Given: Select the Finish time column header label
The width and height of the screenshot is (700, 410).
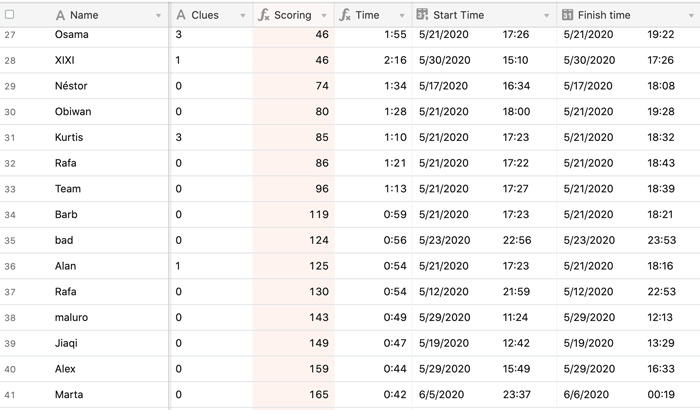Looking at the screenshot, I should [604, 15].
